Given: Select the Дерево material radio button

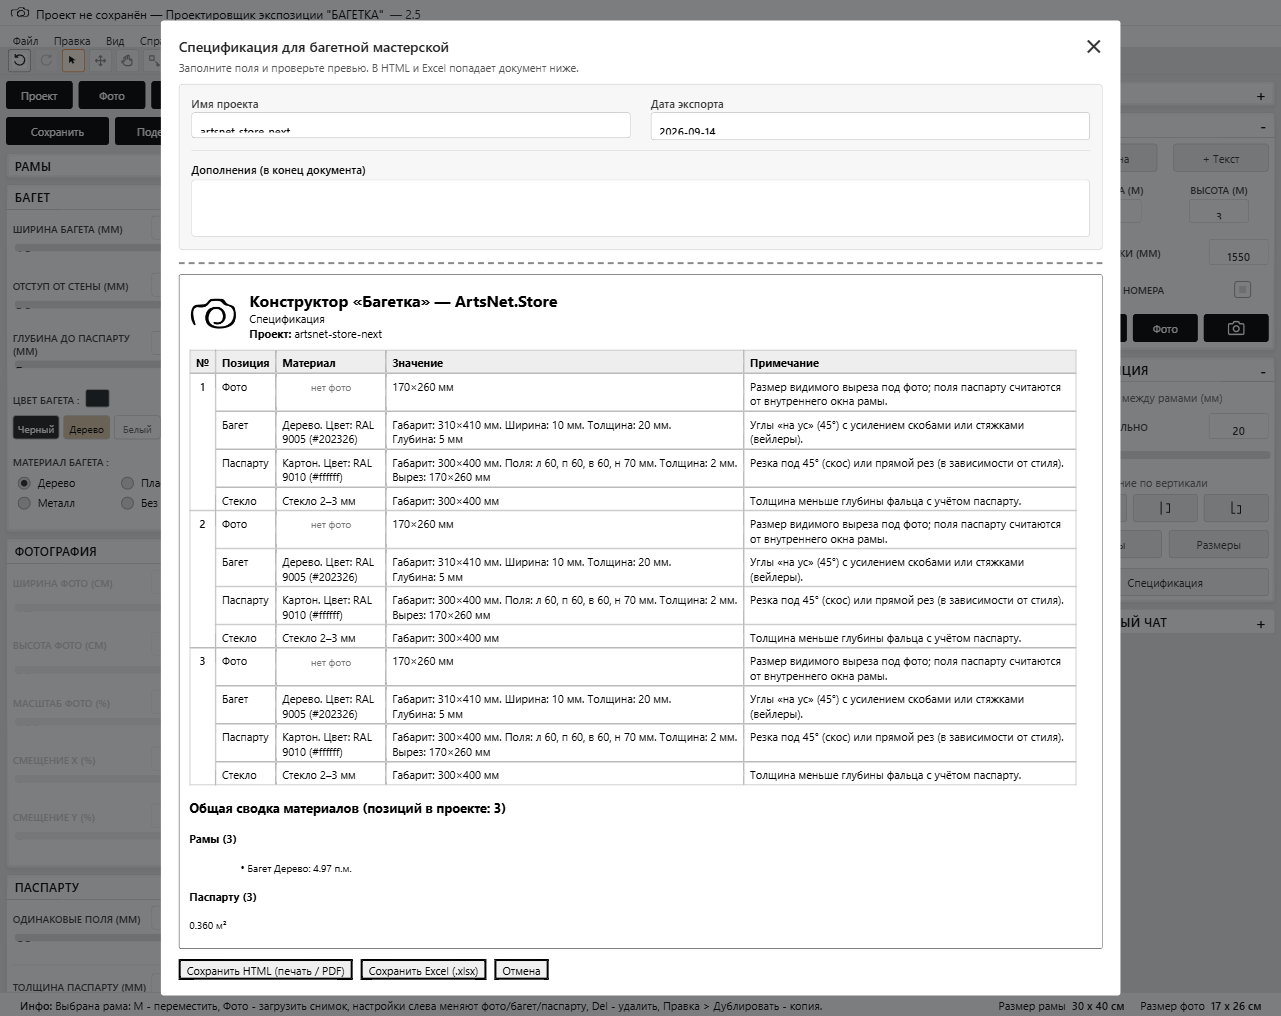Looking at the screenshot, I should click(24, 483).
